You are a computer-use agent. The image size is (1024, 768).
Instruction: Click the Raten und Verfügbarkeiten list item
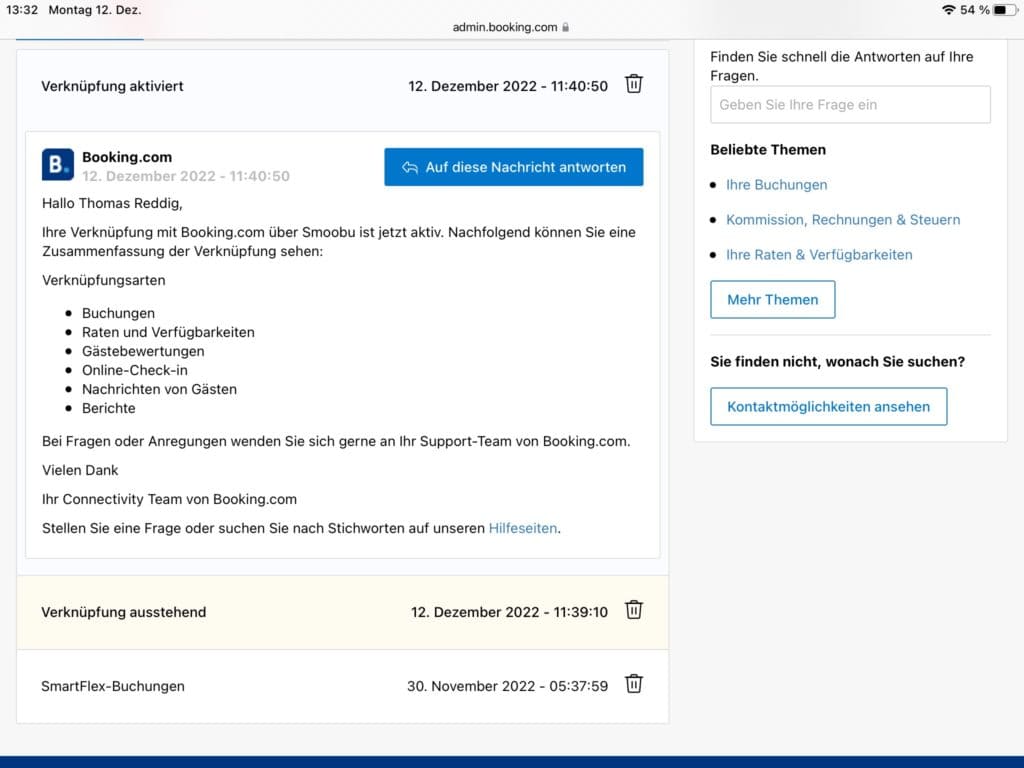coord(168,332)
